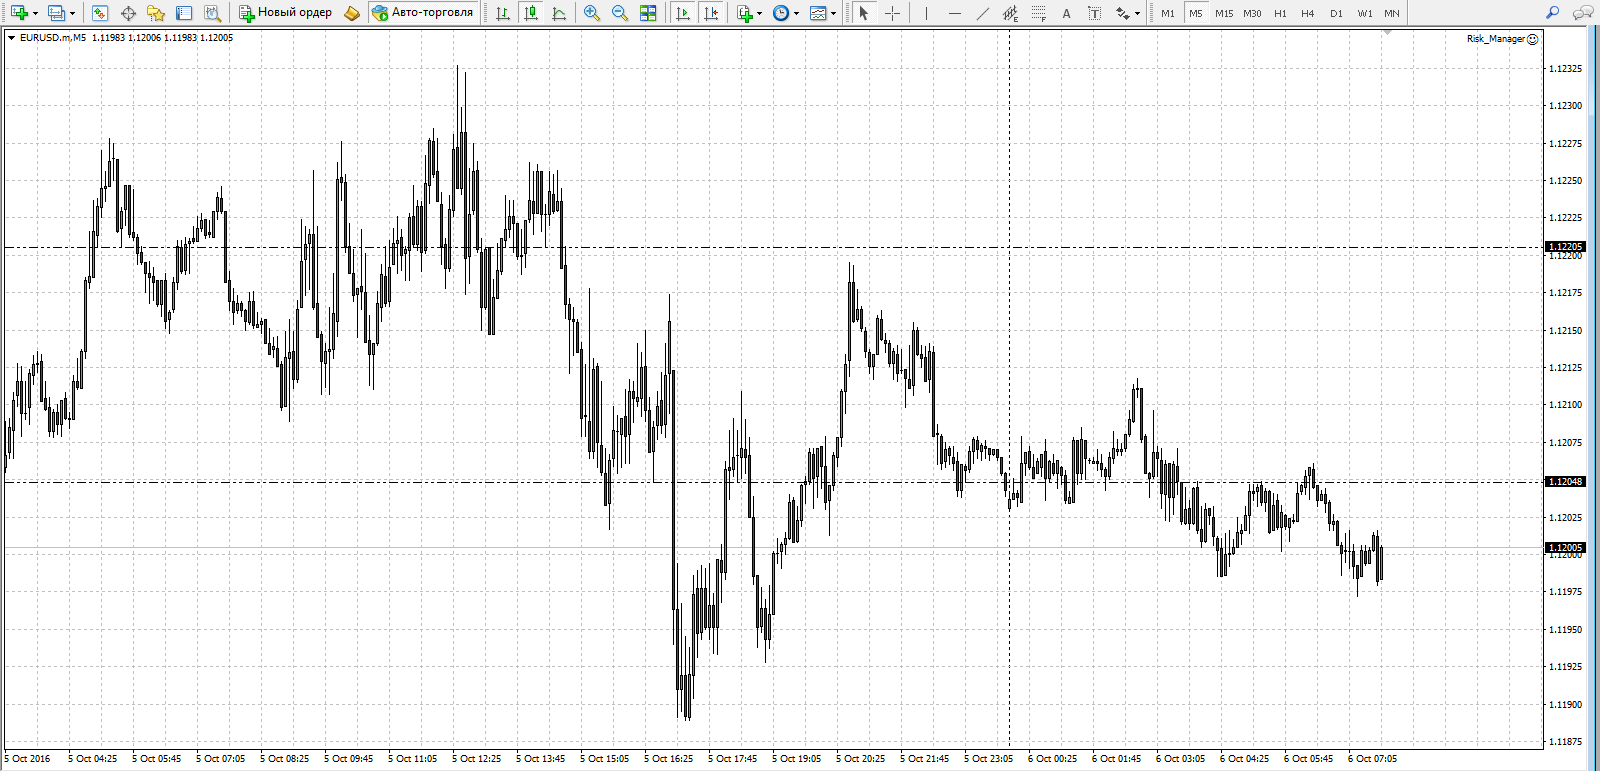Switch chart to Candlesticks
The width and height of the screenshot is (1600, 771).
[531, 13]
